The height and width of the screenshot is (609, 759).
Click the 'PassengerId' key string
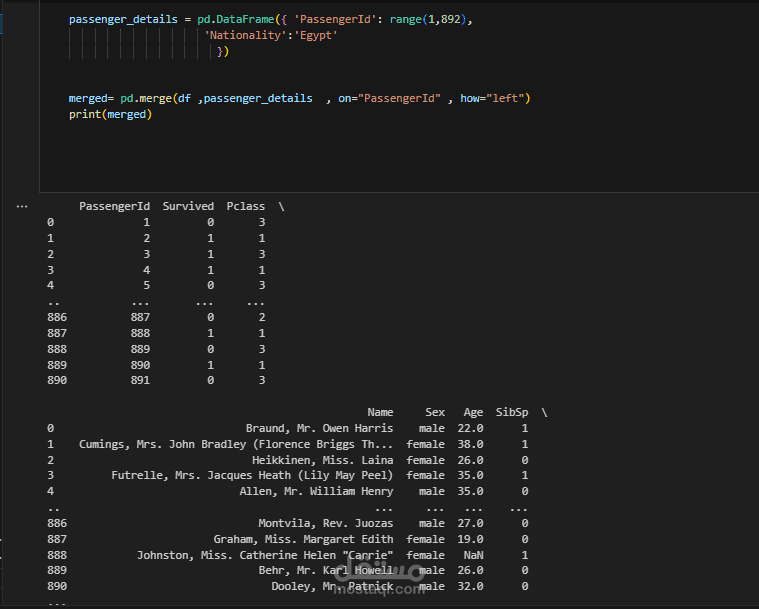click(x=335, y=19)
